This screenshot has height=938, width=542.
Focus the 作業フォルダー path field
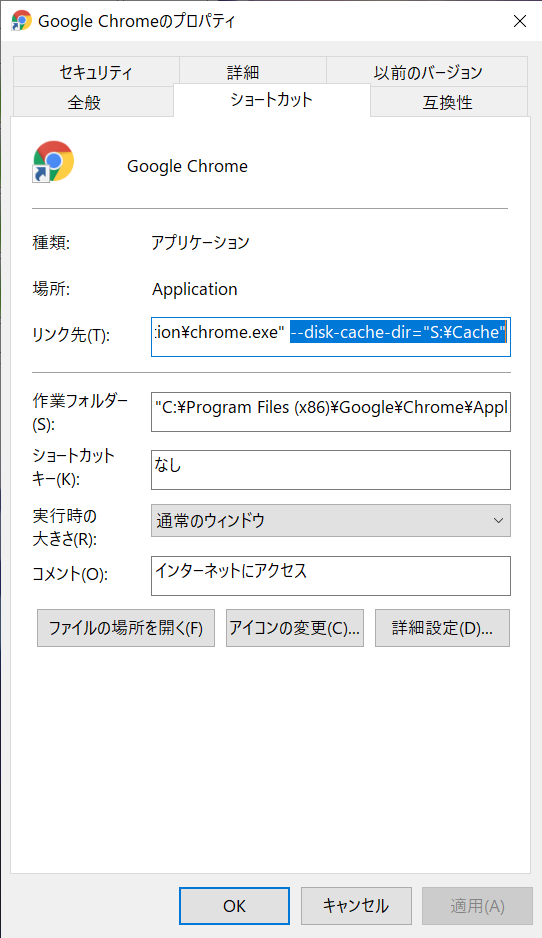pos(331,412)
